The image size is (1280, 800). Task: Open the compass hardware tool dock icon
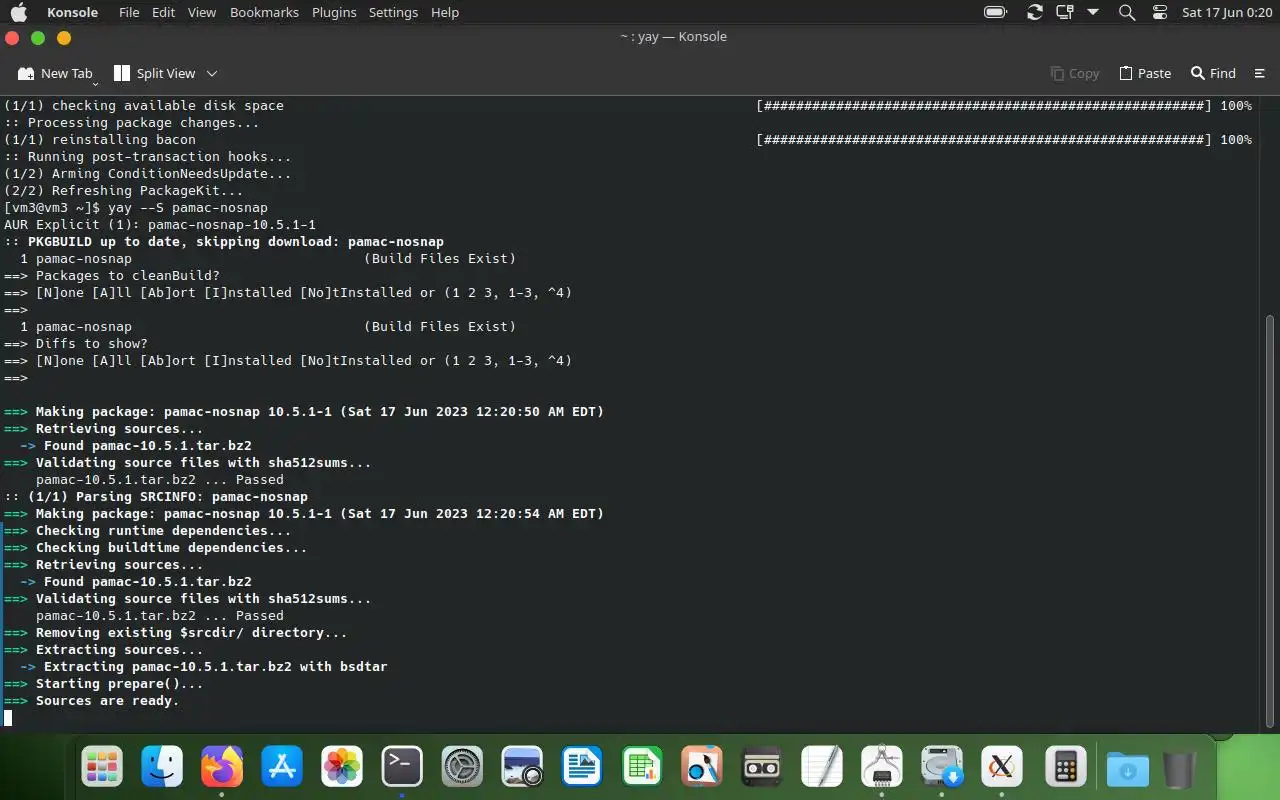pos(882,767)
